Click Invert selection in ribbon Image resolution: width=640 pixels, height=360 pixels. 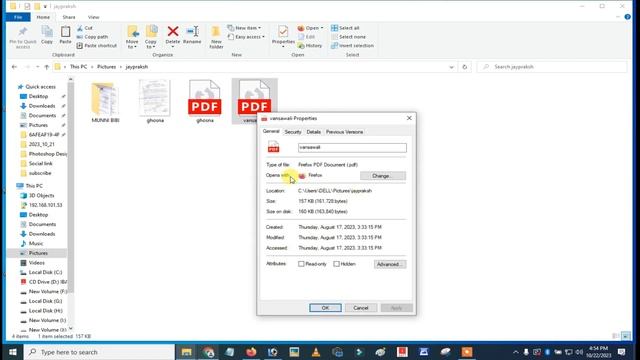pyautogui.click(x=352, y=46)
